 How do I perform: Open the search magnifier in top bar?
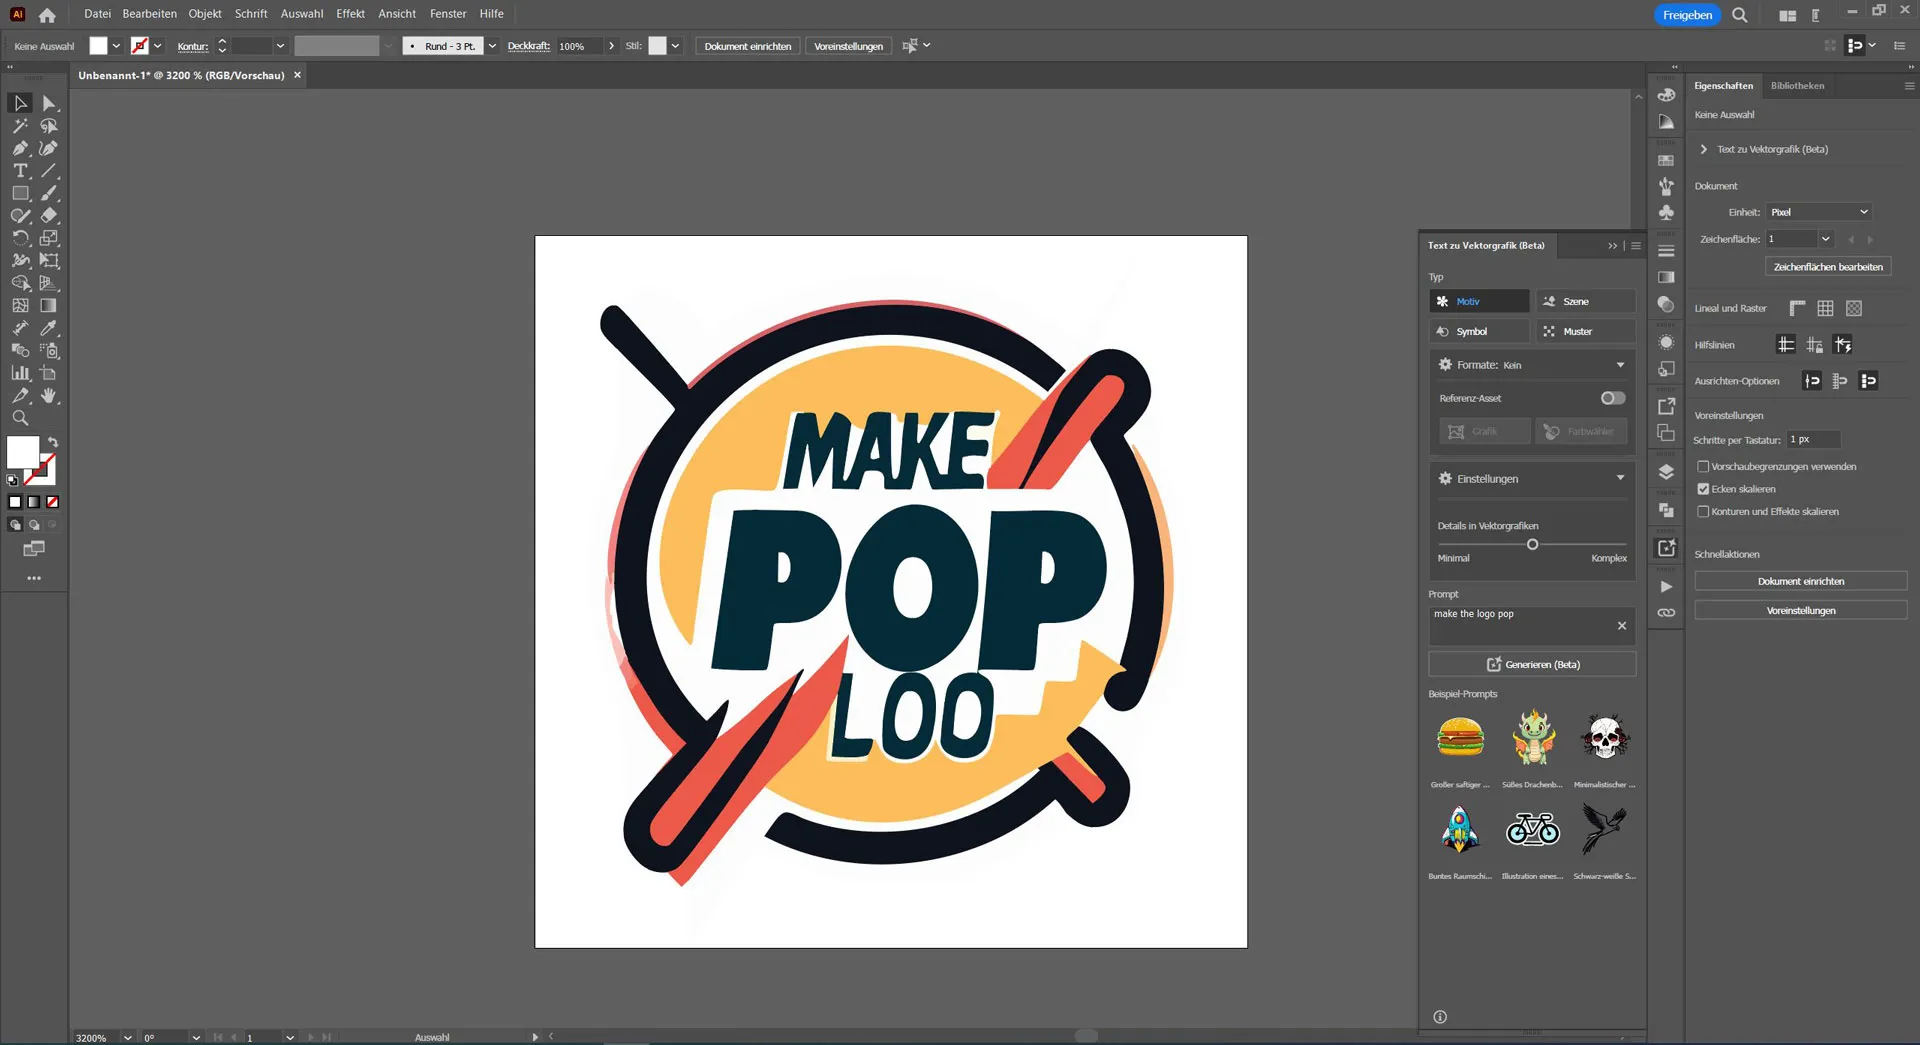point(1740,15)
